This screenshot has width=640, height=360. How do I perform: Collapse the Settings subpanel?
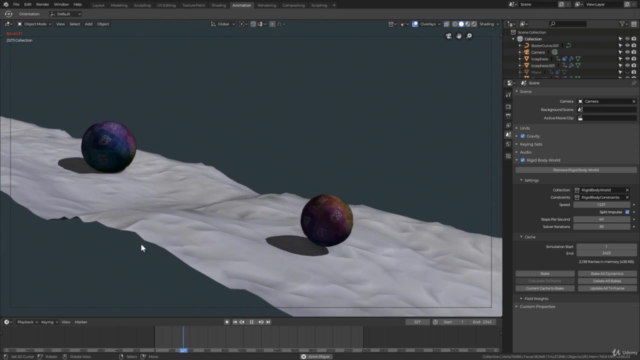pyautogui.click(x=530, y=180)
